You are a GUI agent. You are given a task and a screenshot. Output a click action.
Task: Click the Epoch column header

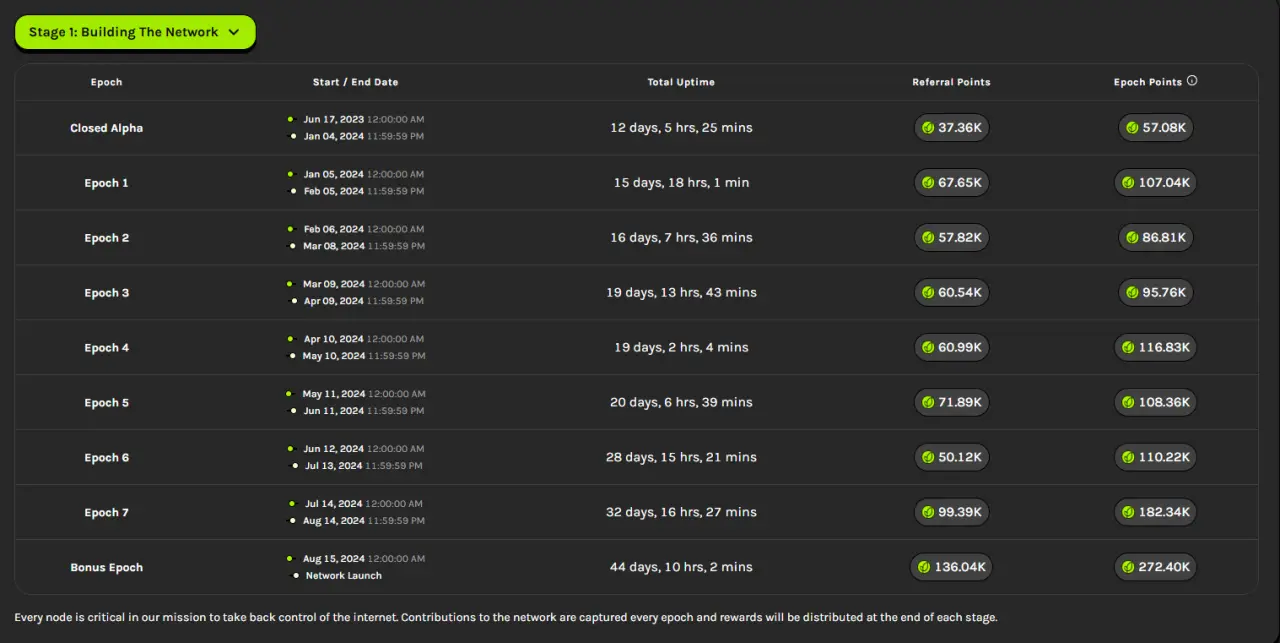106,82
